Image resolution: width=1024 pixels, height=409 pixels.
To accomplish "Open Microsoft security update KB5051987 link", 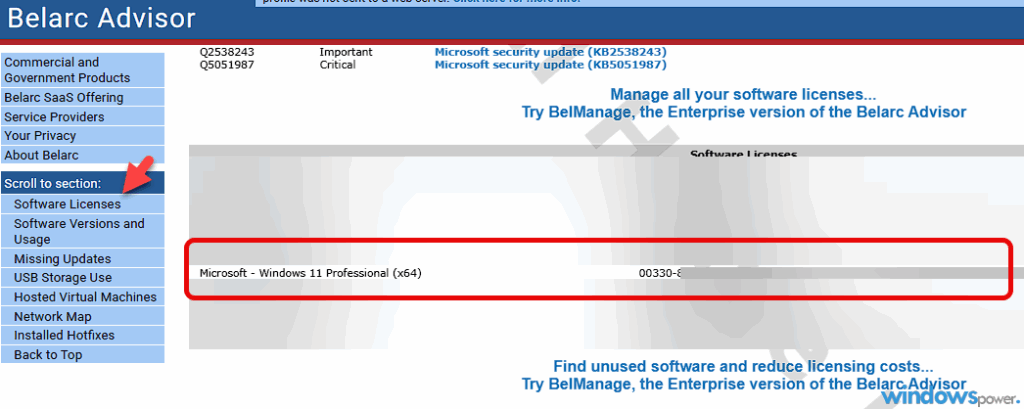I will (x=551, y=65).
